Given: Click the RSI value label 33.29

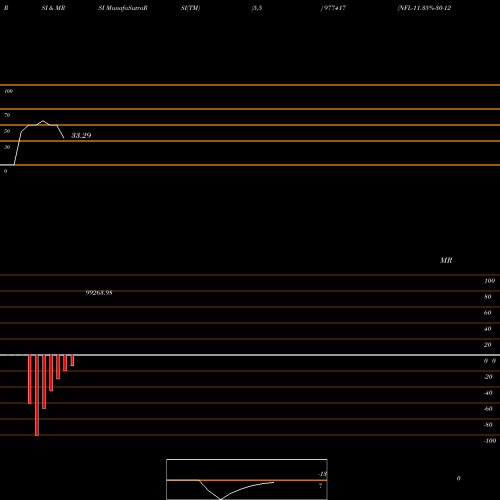Looking at the screenshot, I should 81,135.
